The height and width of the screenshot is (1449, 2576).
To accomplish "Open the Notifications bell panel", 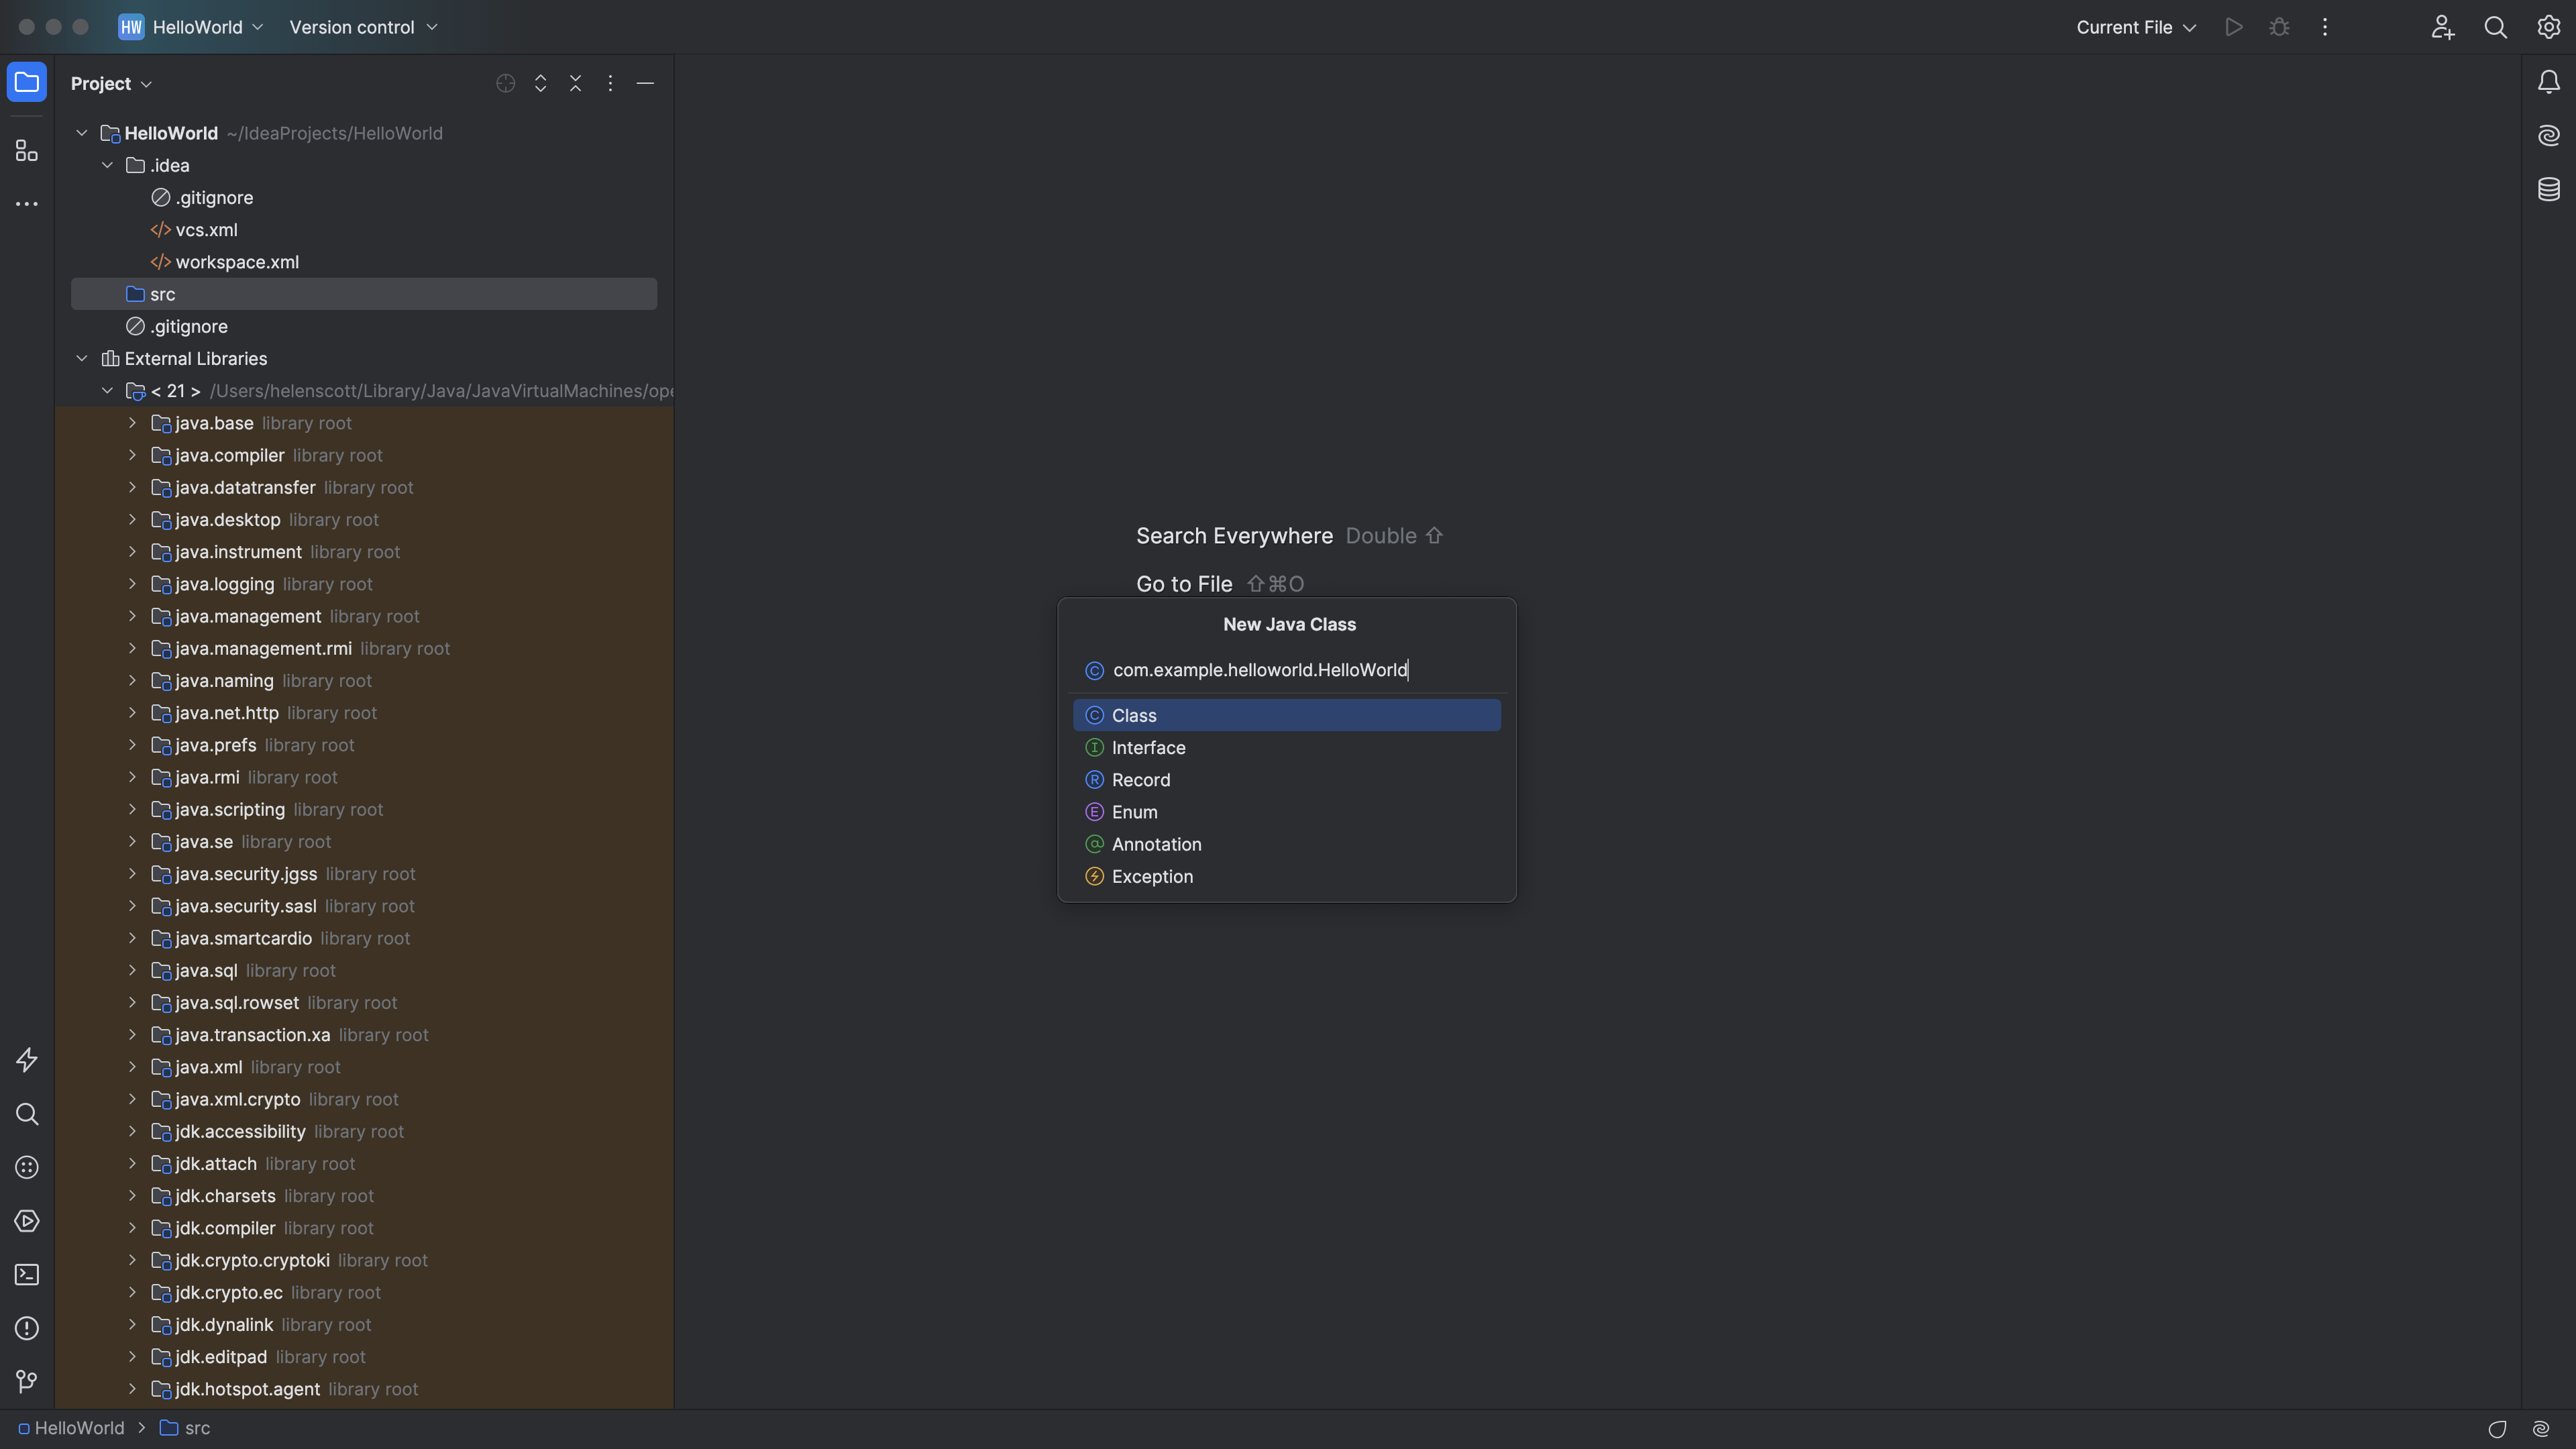I will (x=2548, y=82).
